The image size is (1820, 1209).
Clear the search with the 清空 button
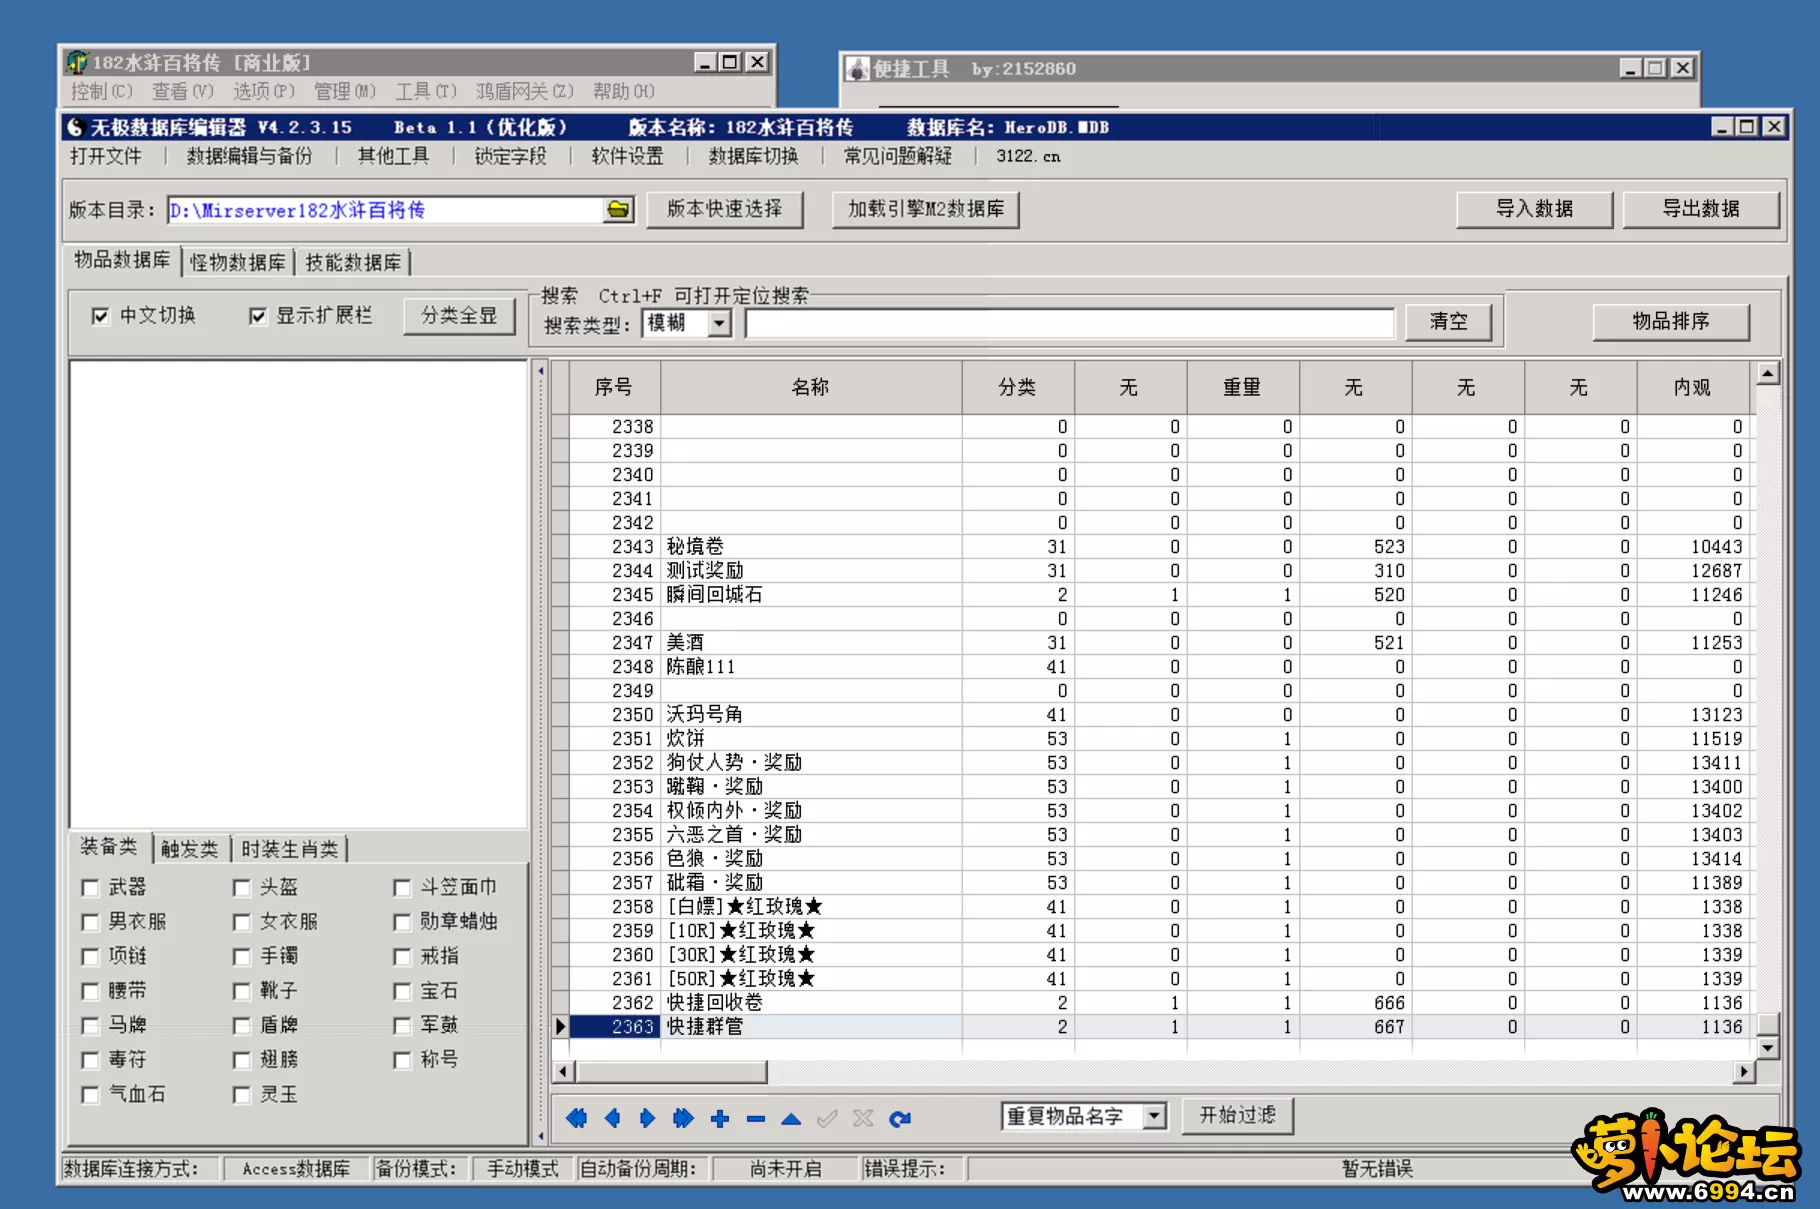tap(1449, 322)
